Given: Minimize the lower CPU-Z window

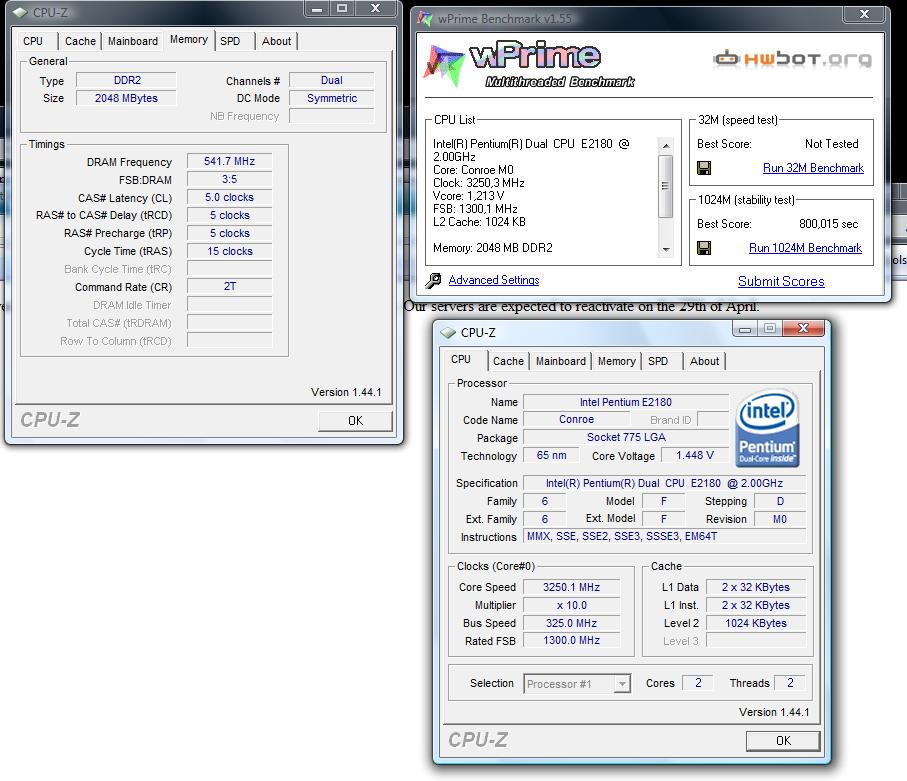Looking at the screenshot, I should click(745, 329).
